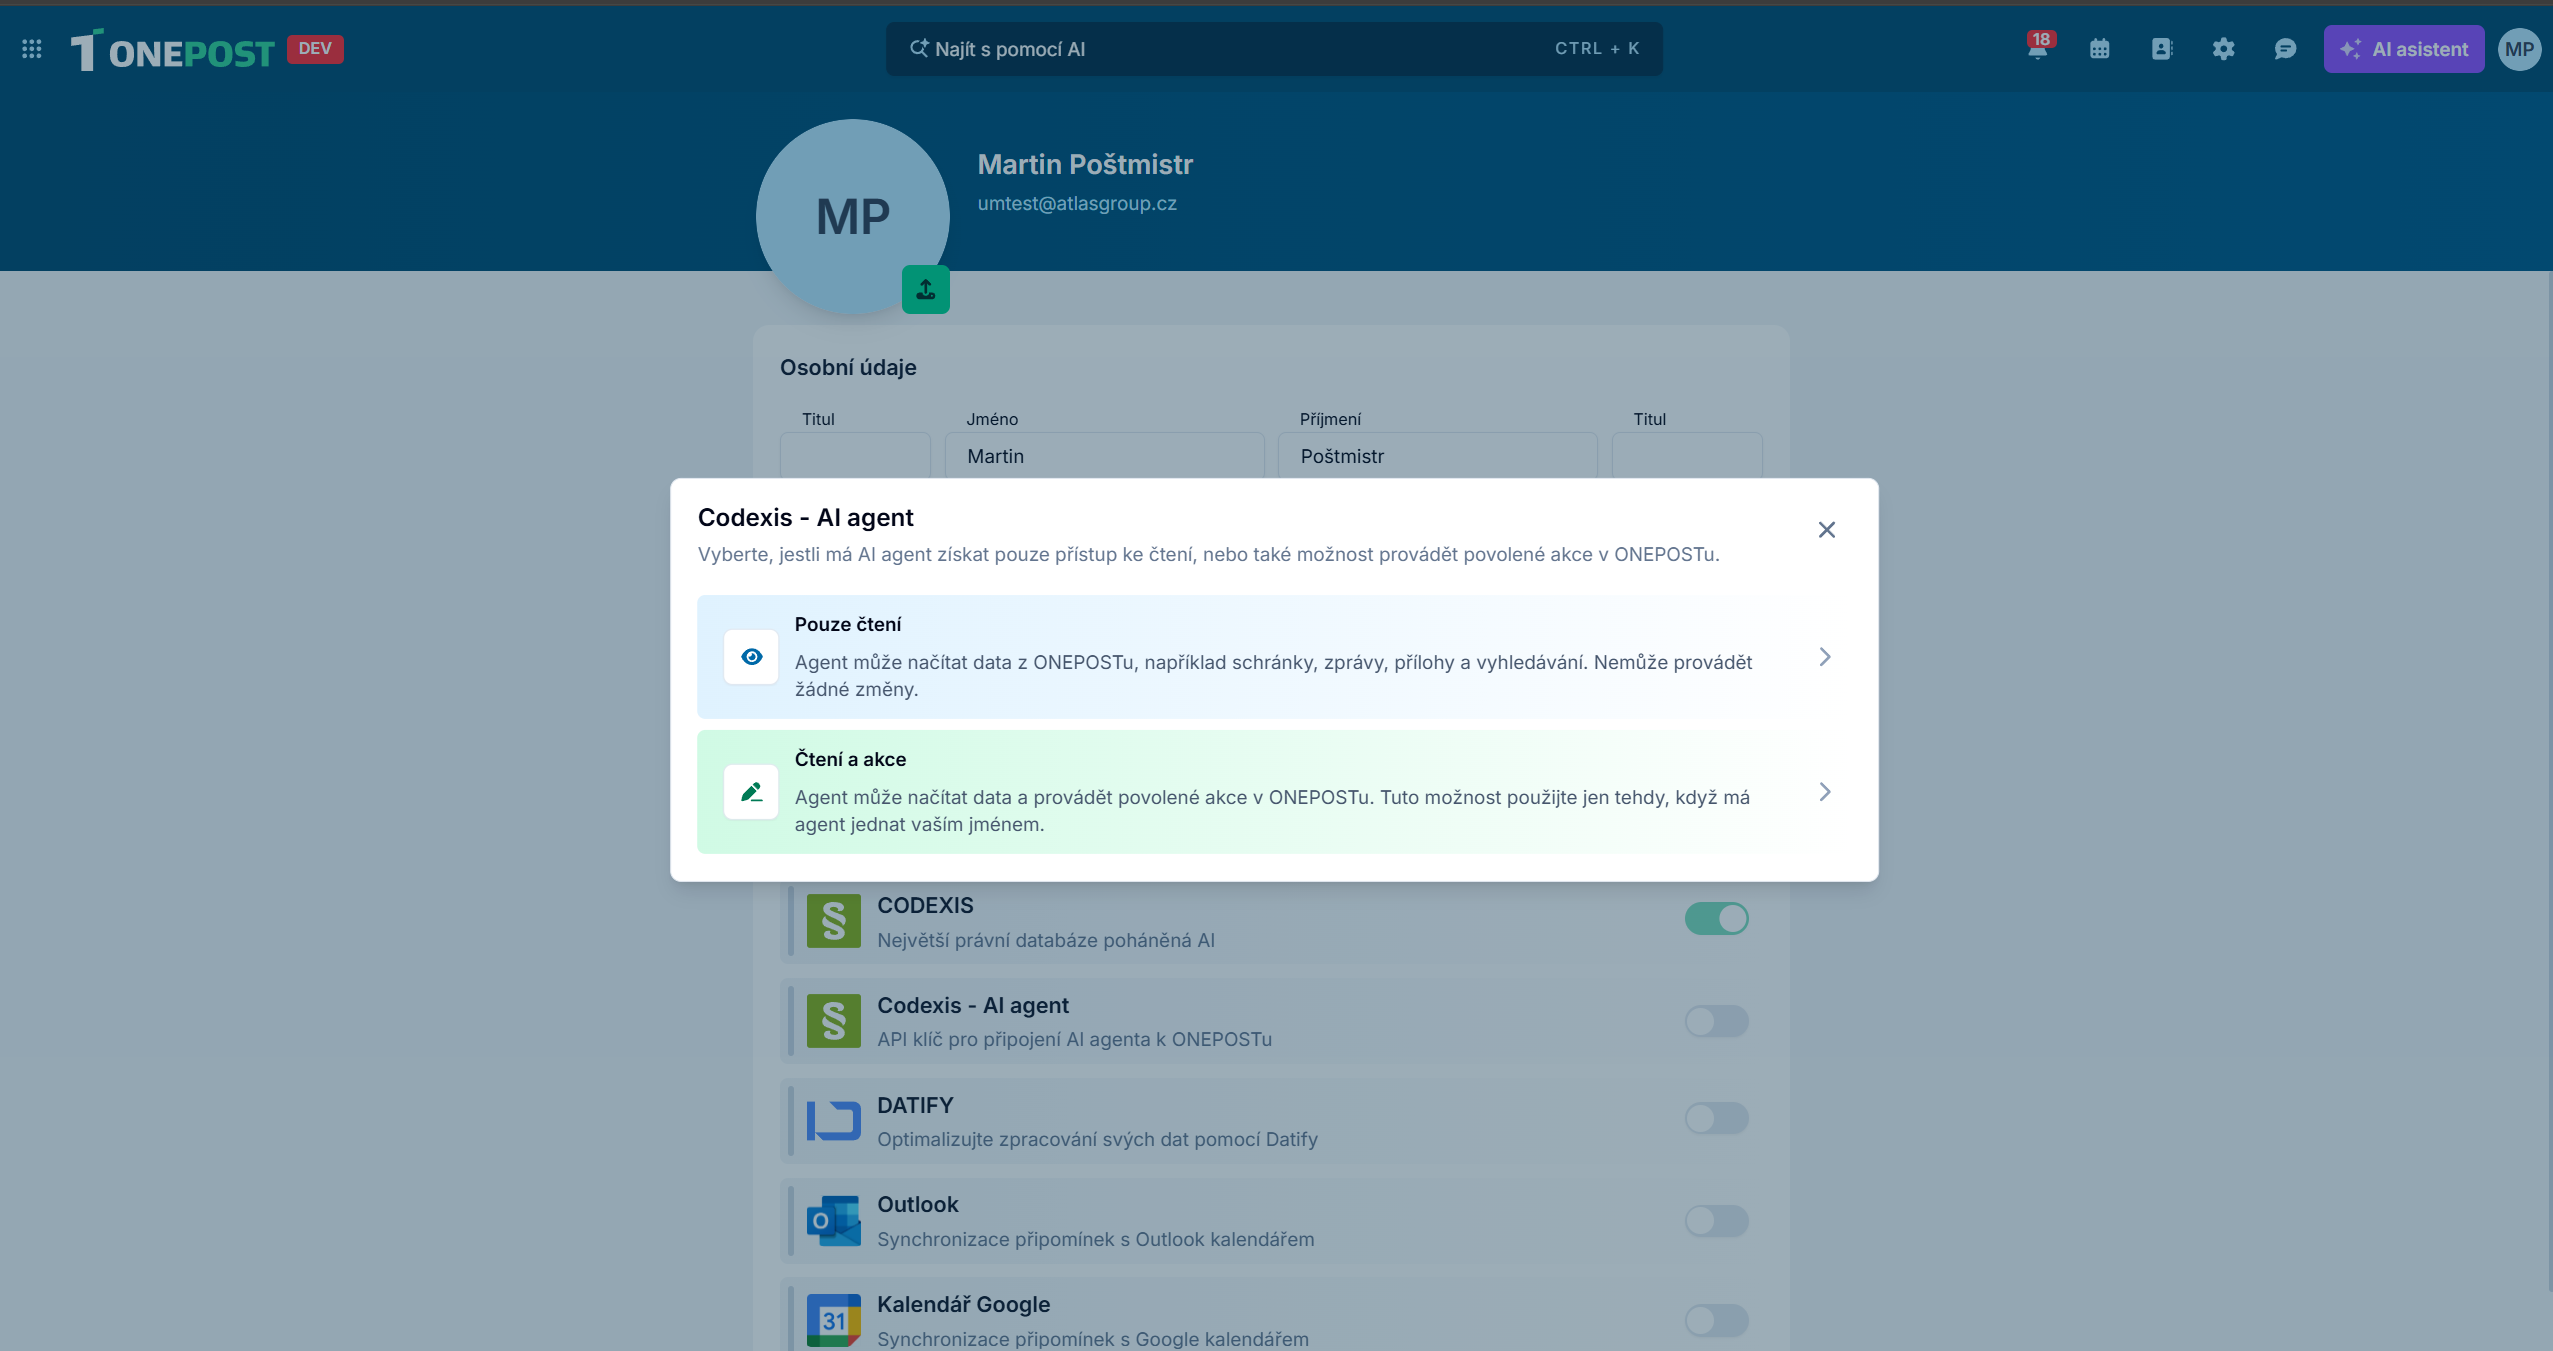Click the Google Calendar logo
Screen dimensions: 2553x1351
[834, 1321]
